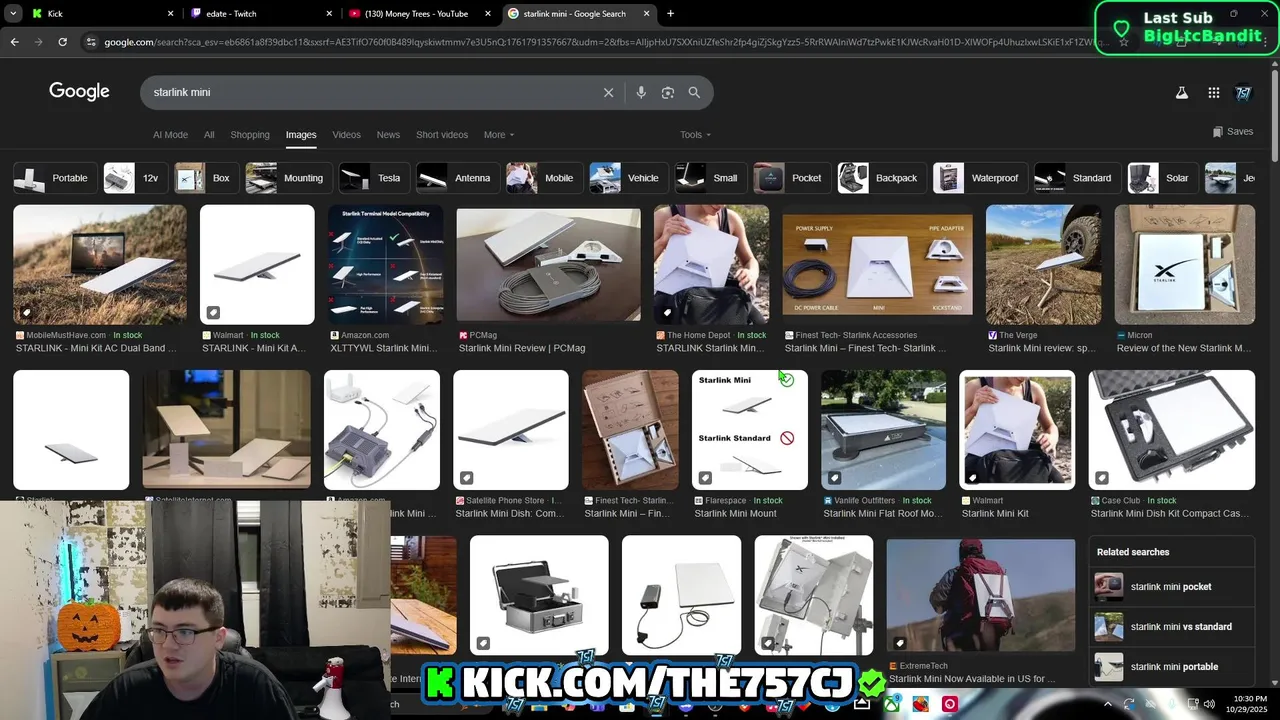Select related search starlink mini portable
Screen dimensions: 1280x720
(1171, 667)
